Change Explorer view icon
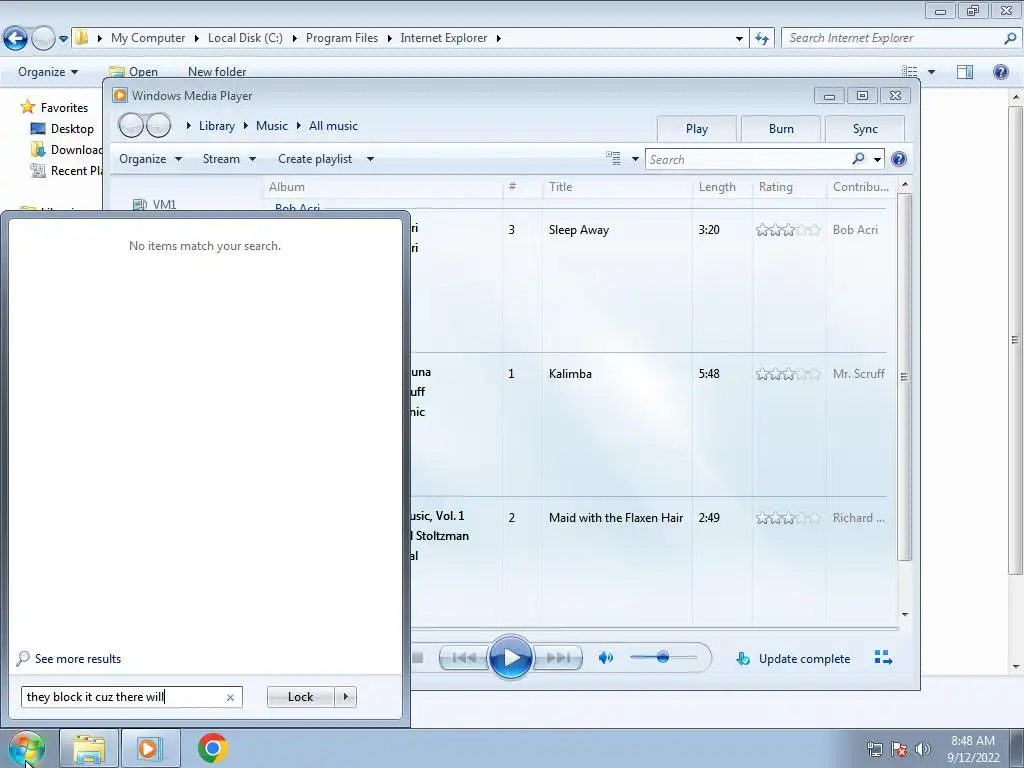This screenshot has height=768, width=1024. pos(910,72)
